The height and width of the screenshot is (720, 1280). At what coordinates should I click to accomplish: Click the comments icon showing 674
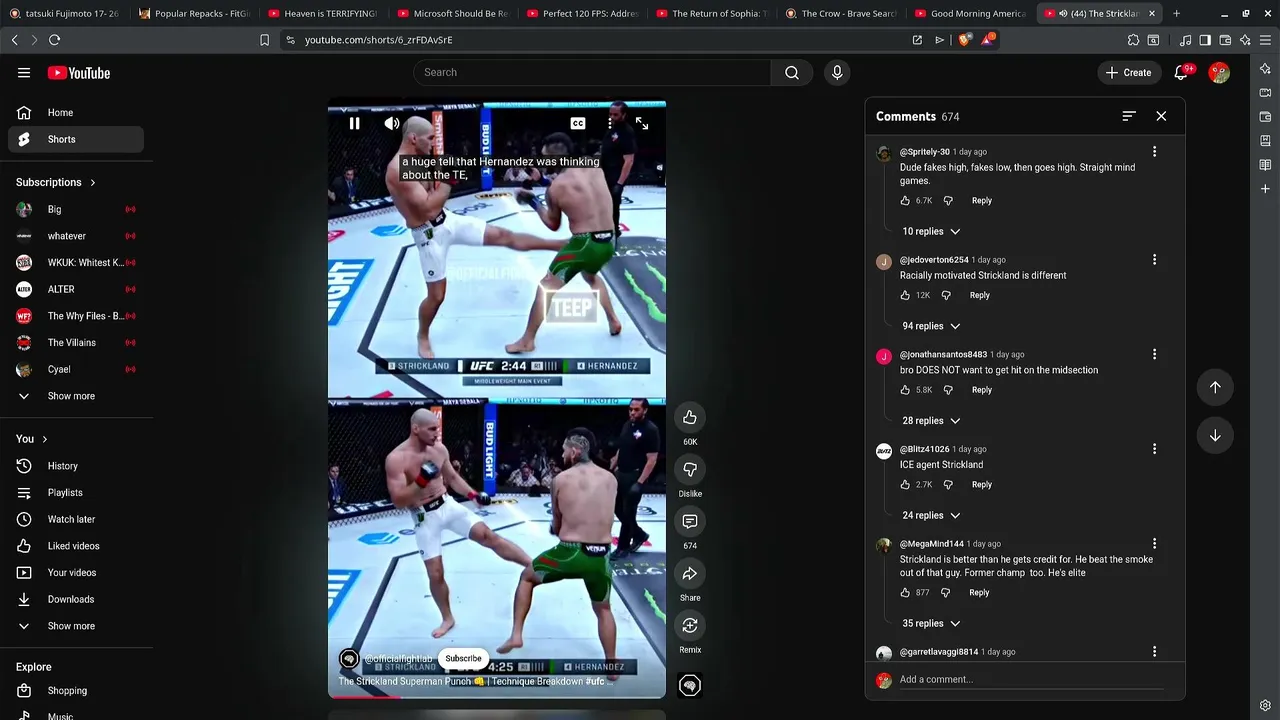690,521
